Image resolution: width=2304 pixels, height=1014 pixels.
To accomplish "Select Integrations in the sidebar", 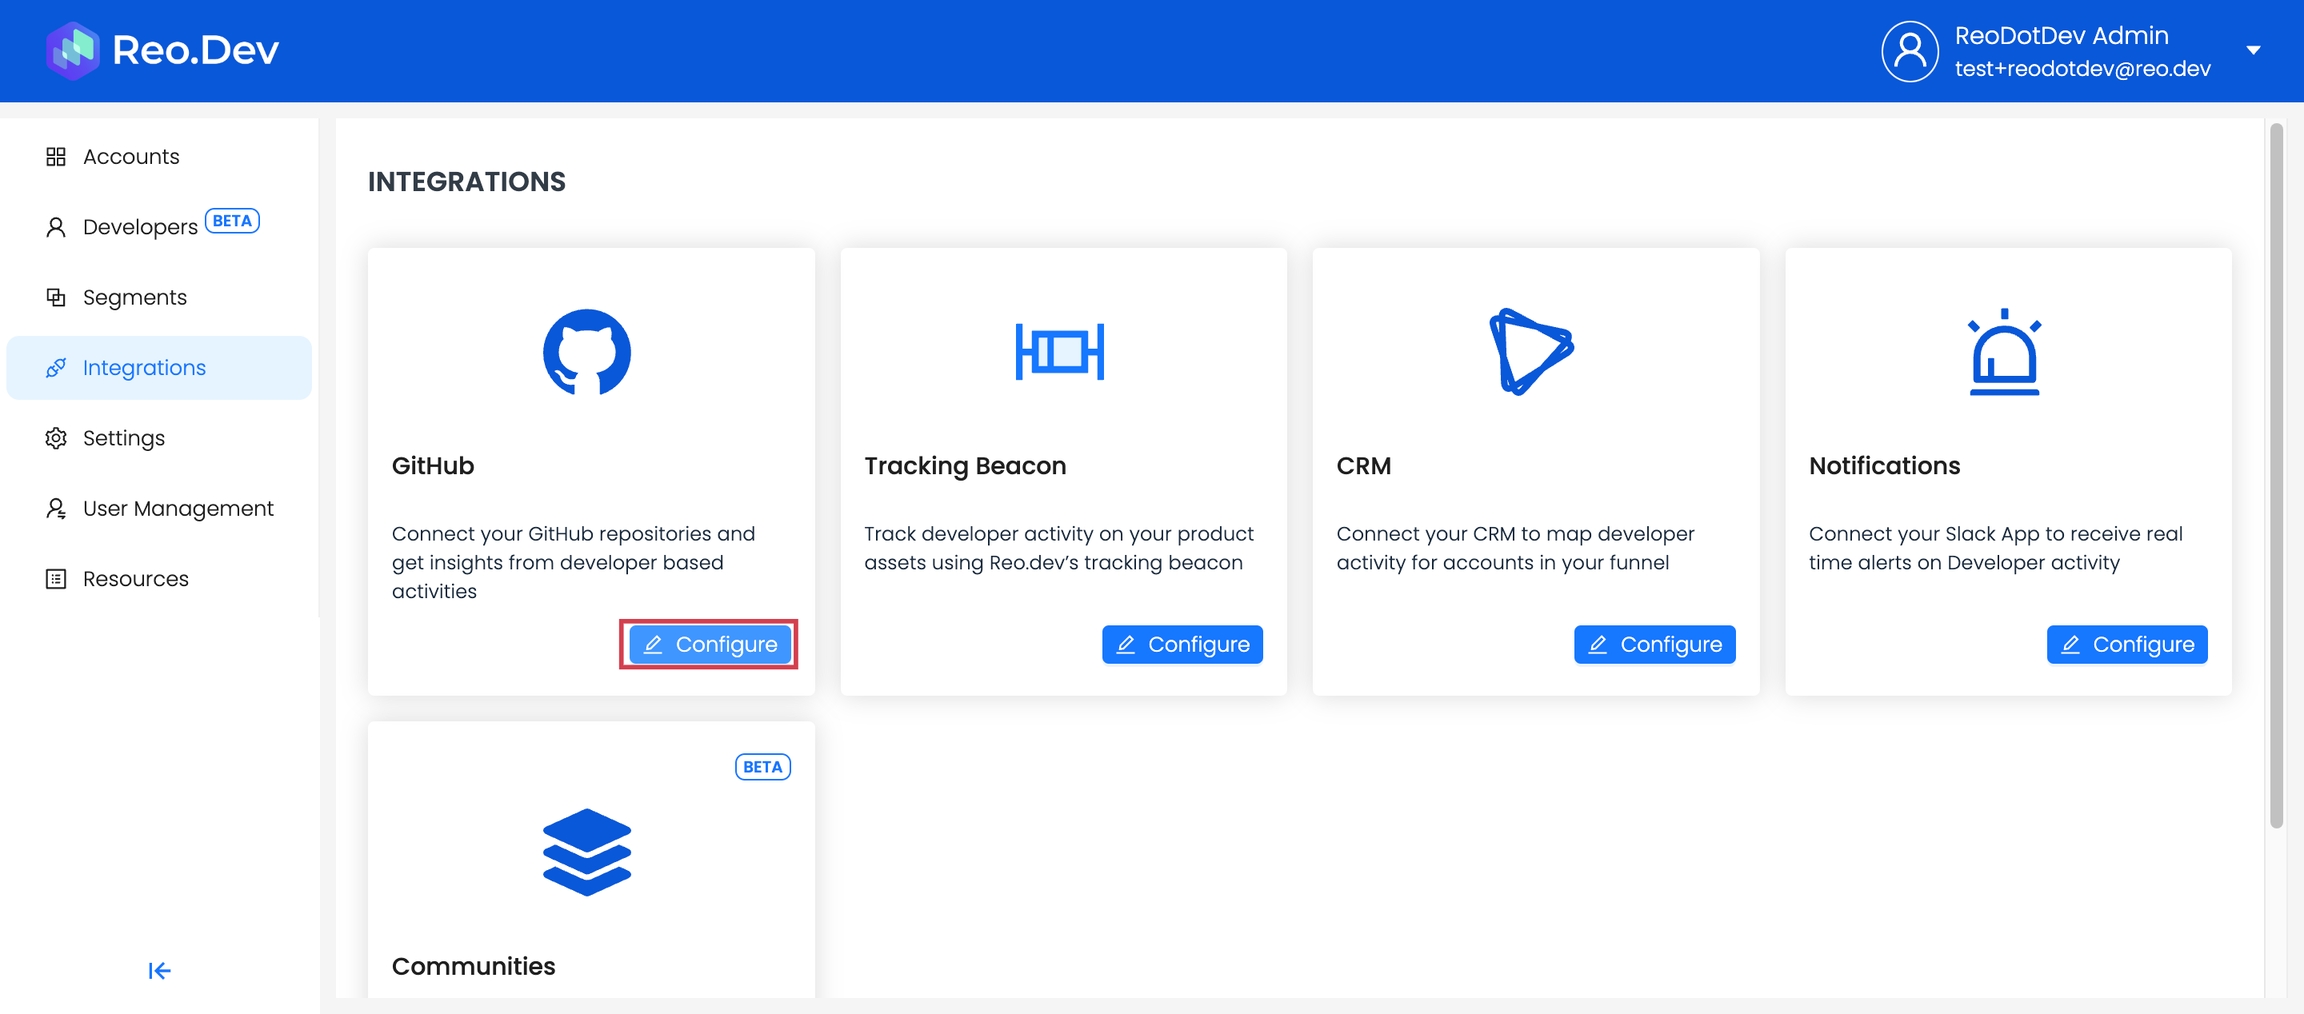I will (x=144, y=368).
